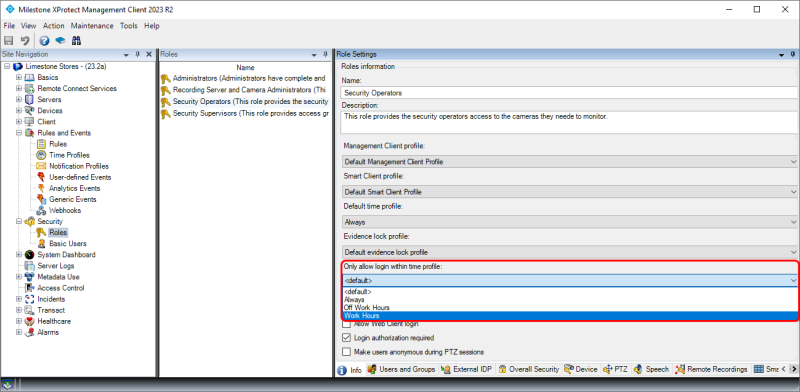The width and height of the screenshot is (800, 392).
Task: Enable Make users anonymous during PTZ sessions
Action: 346,352
